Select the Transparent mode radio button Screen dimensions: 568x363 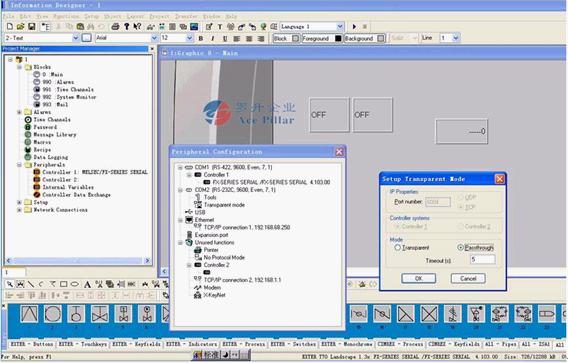click(397, 247)
